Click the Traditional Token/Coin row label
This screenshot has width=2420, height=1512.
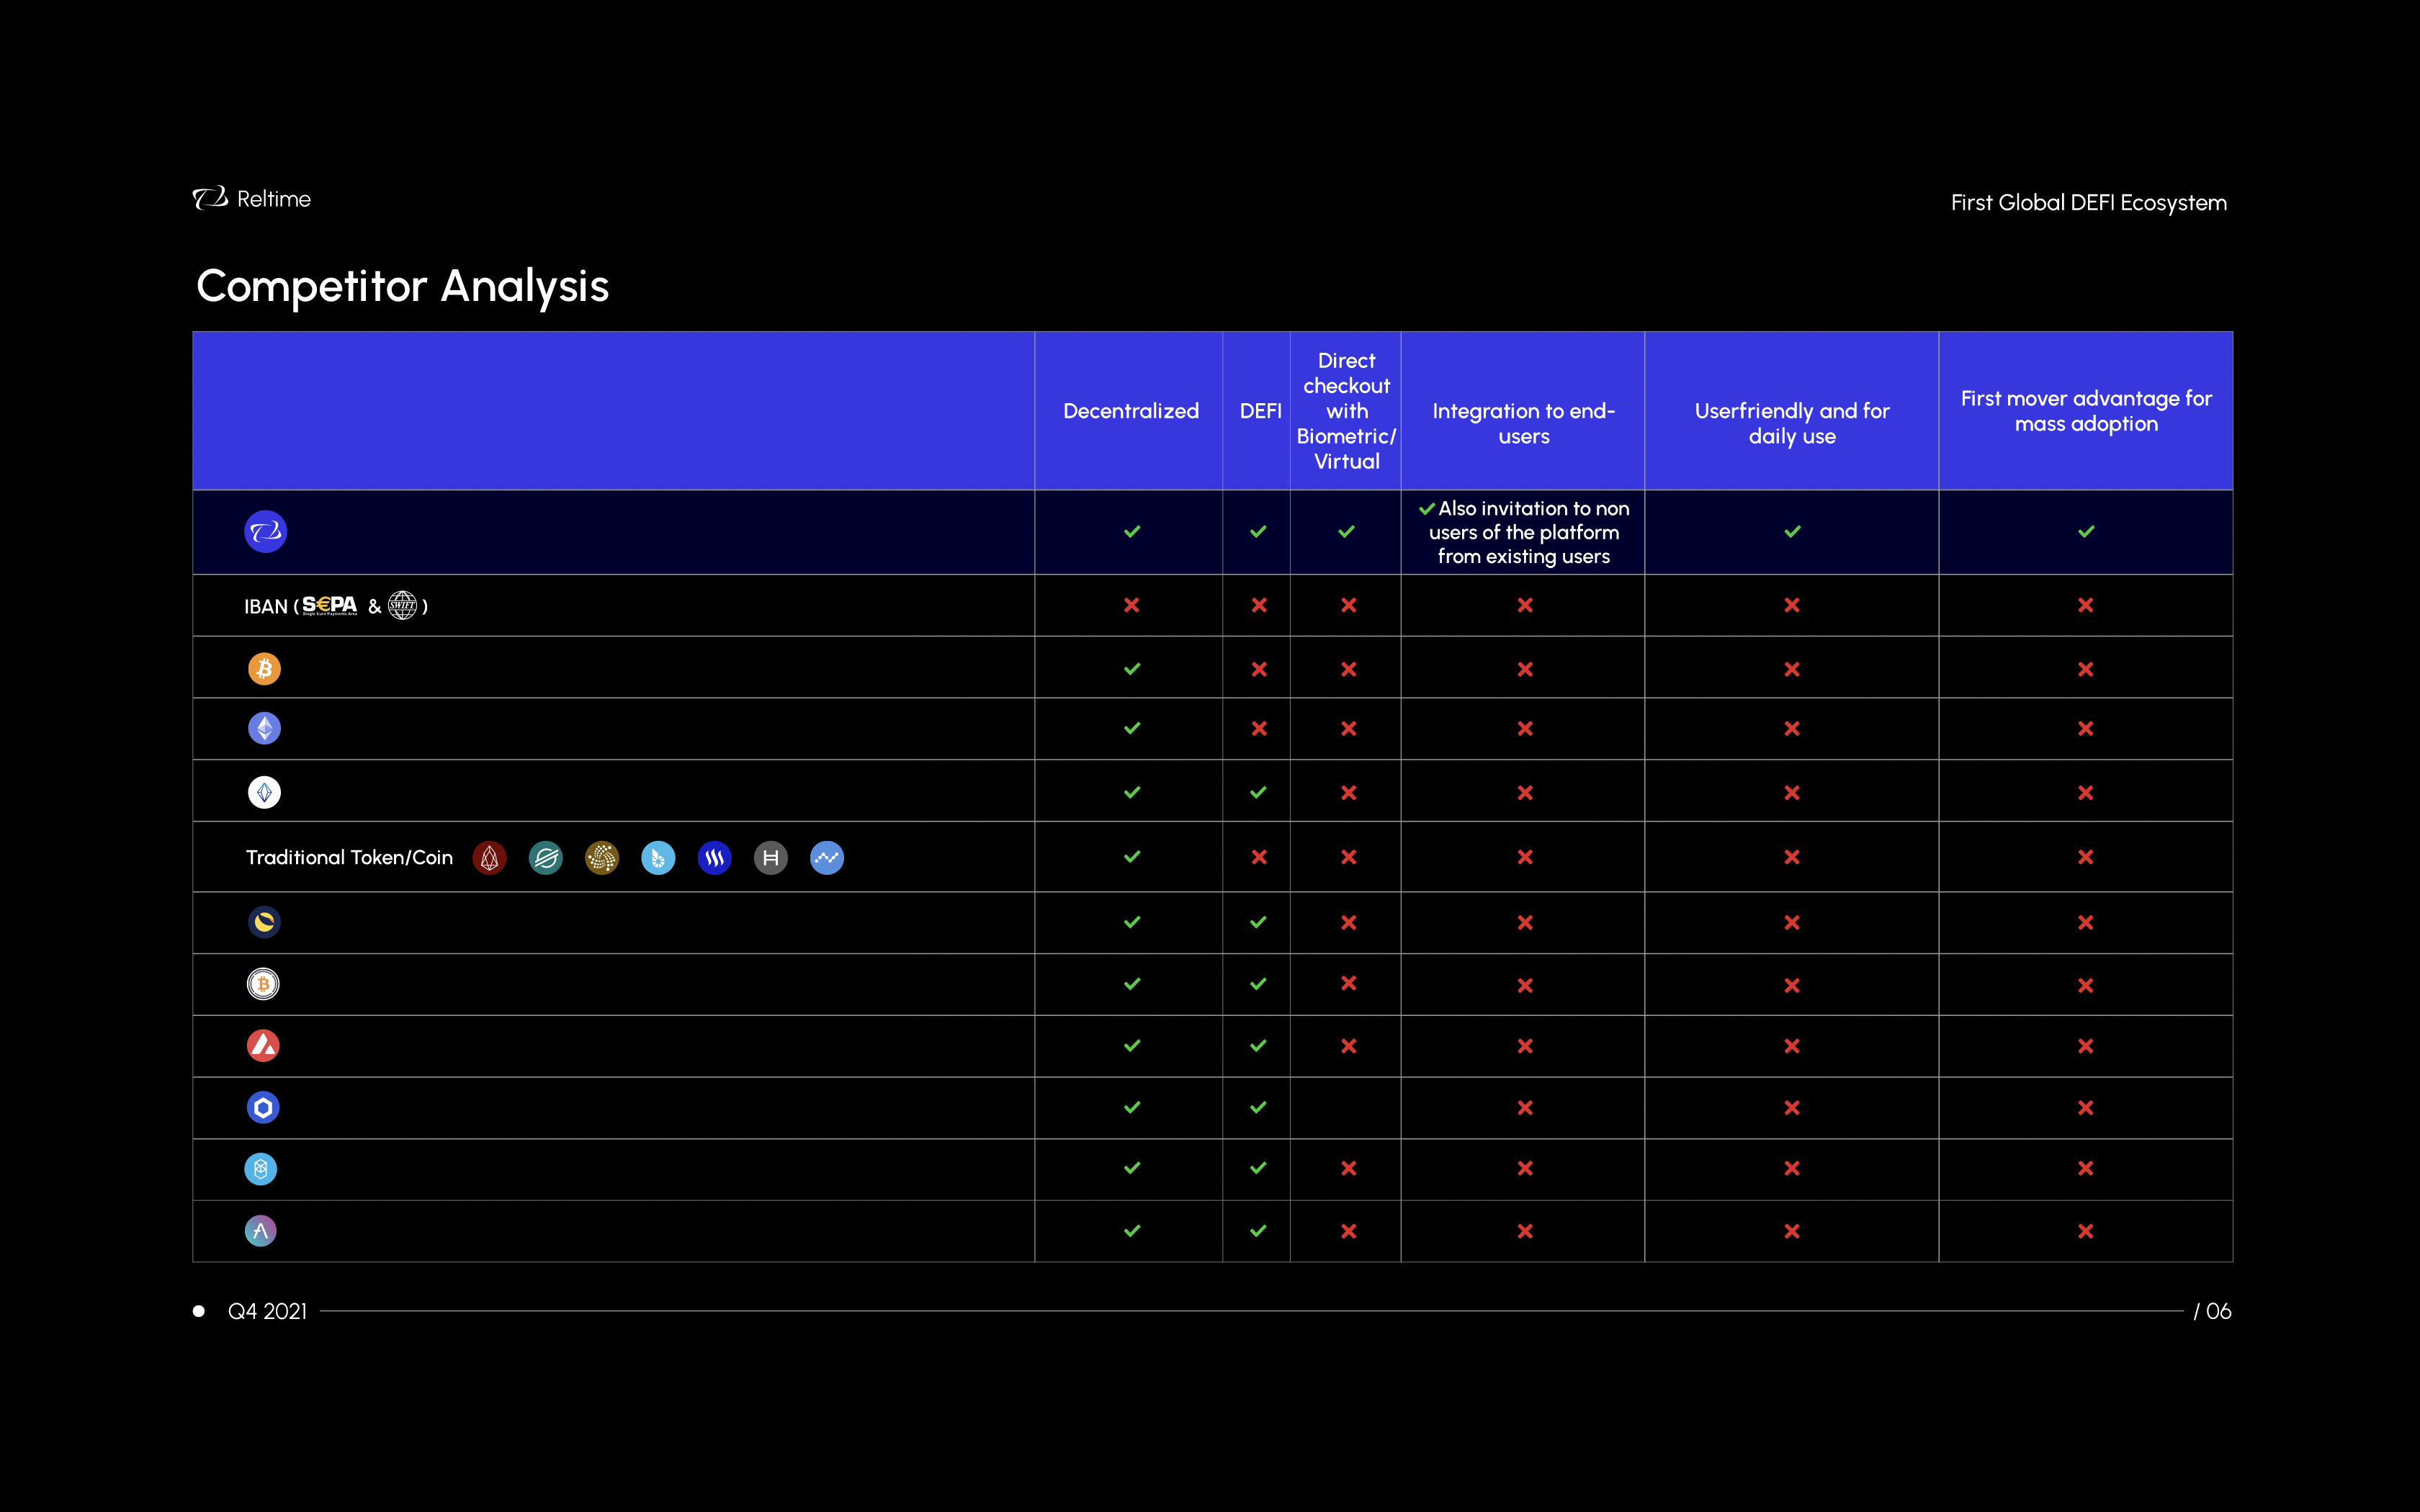tap(349, 858)
